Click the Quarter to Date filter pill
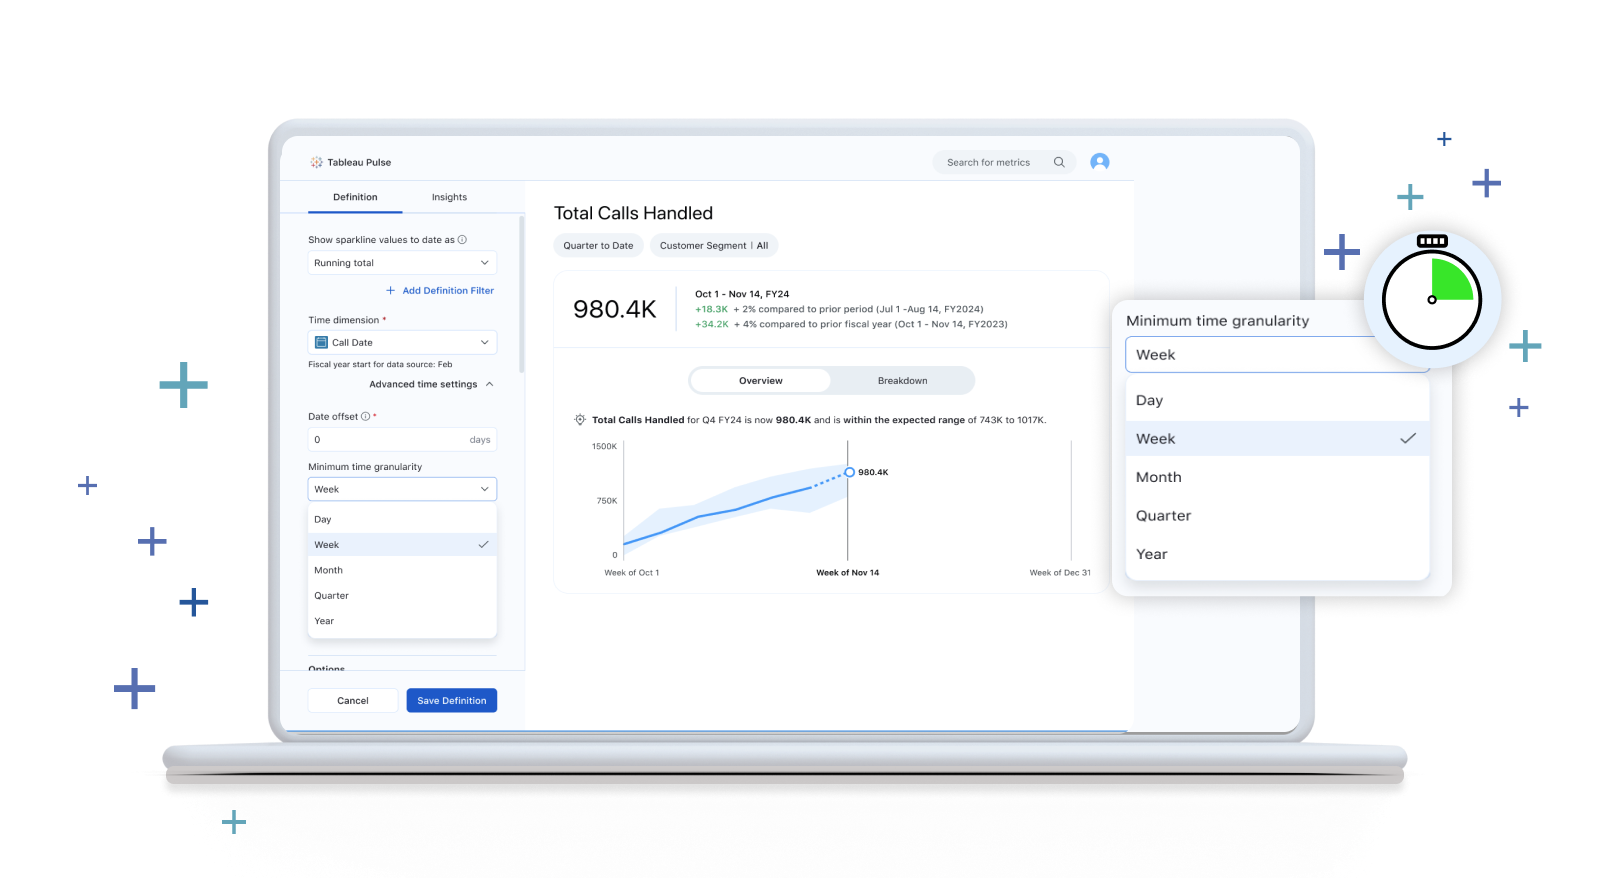The height and width of the screenshot is (894, 1600). pyautogui.click(x=598, y=245)
